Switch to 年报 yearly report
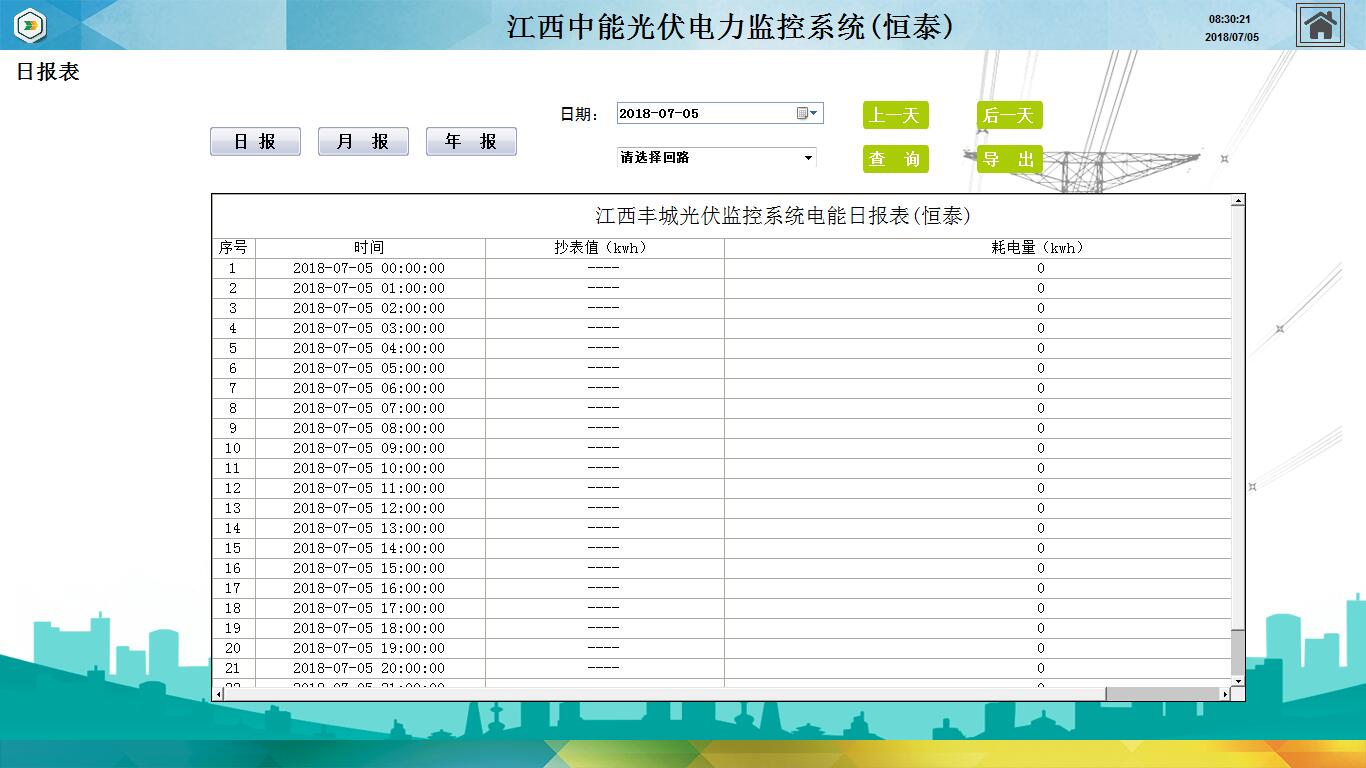 tap(471, 142)
